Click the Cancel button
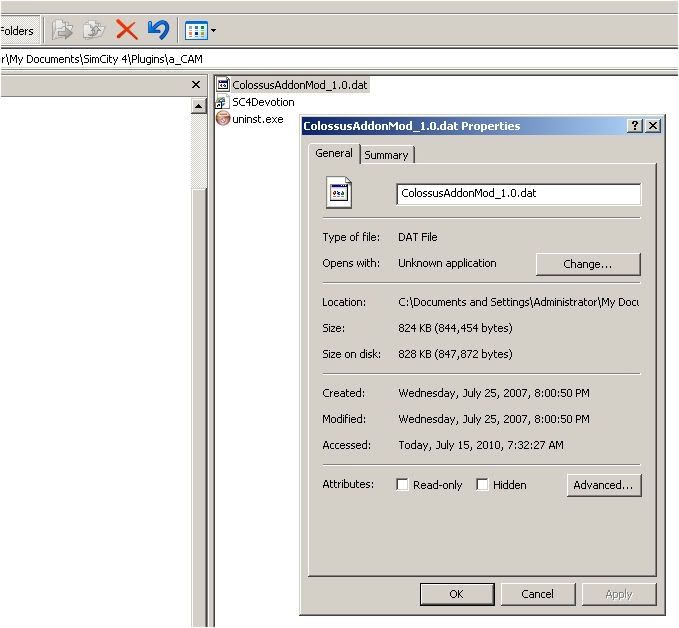 click(538, 594)
